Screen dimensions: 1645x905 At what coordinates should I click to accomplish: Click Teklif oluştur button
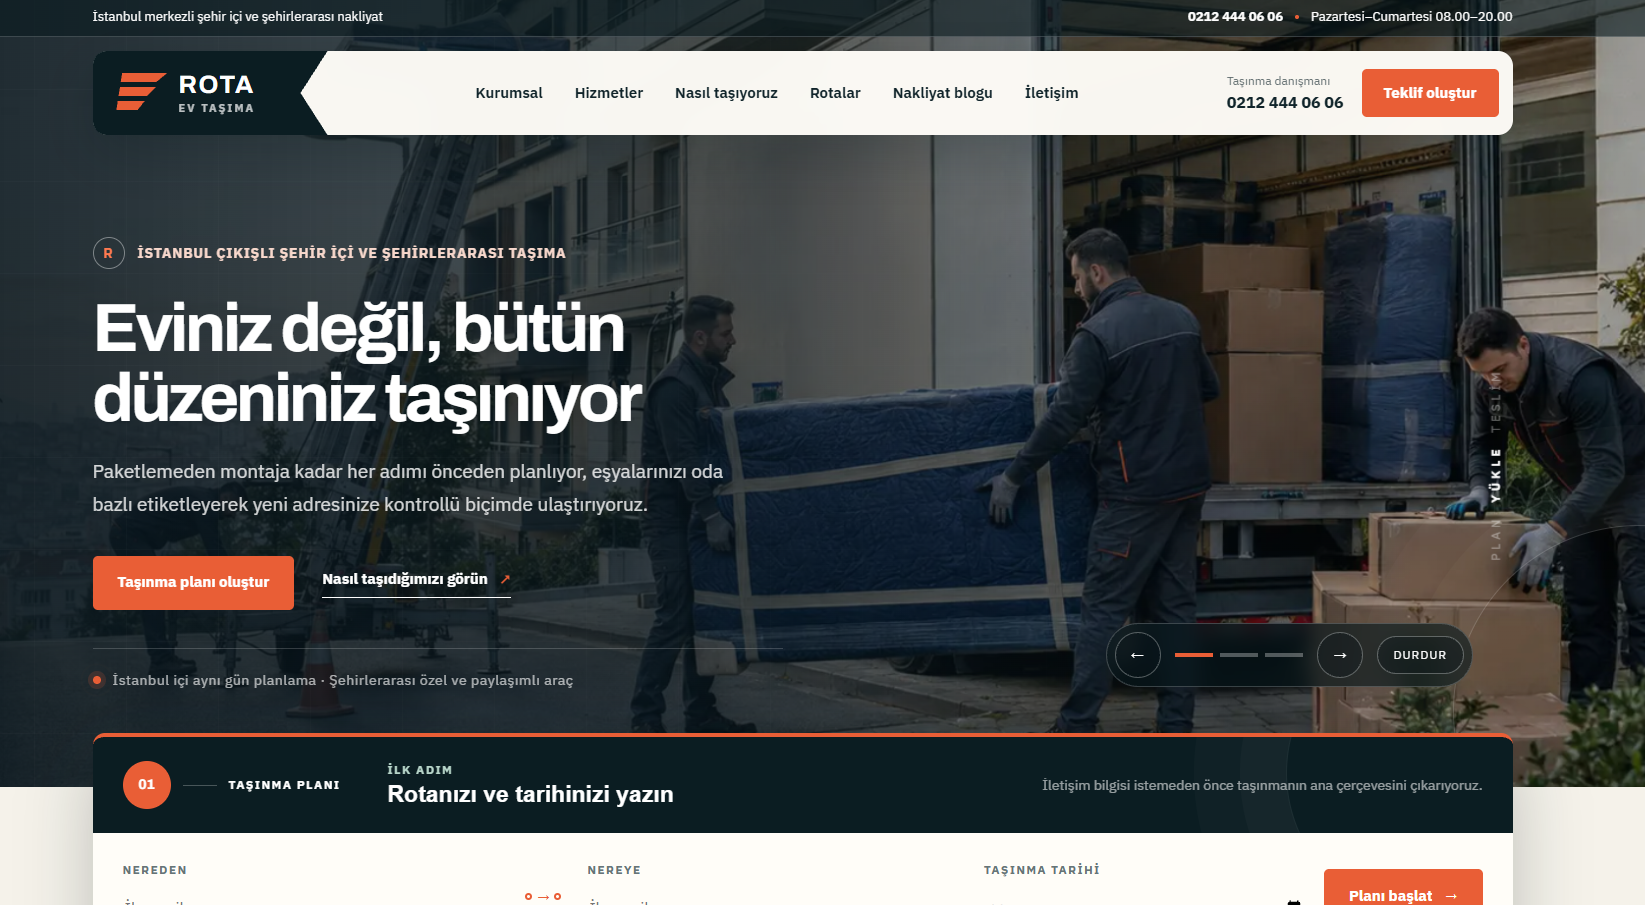coord(1430,93)
